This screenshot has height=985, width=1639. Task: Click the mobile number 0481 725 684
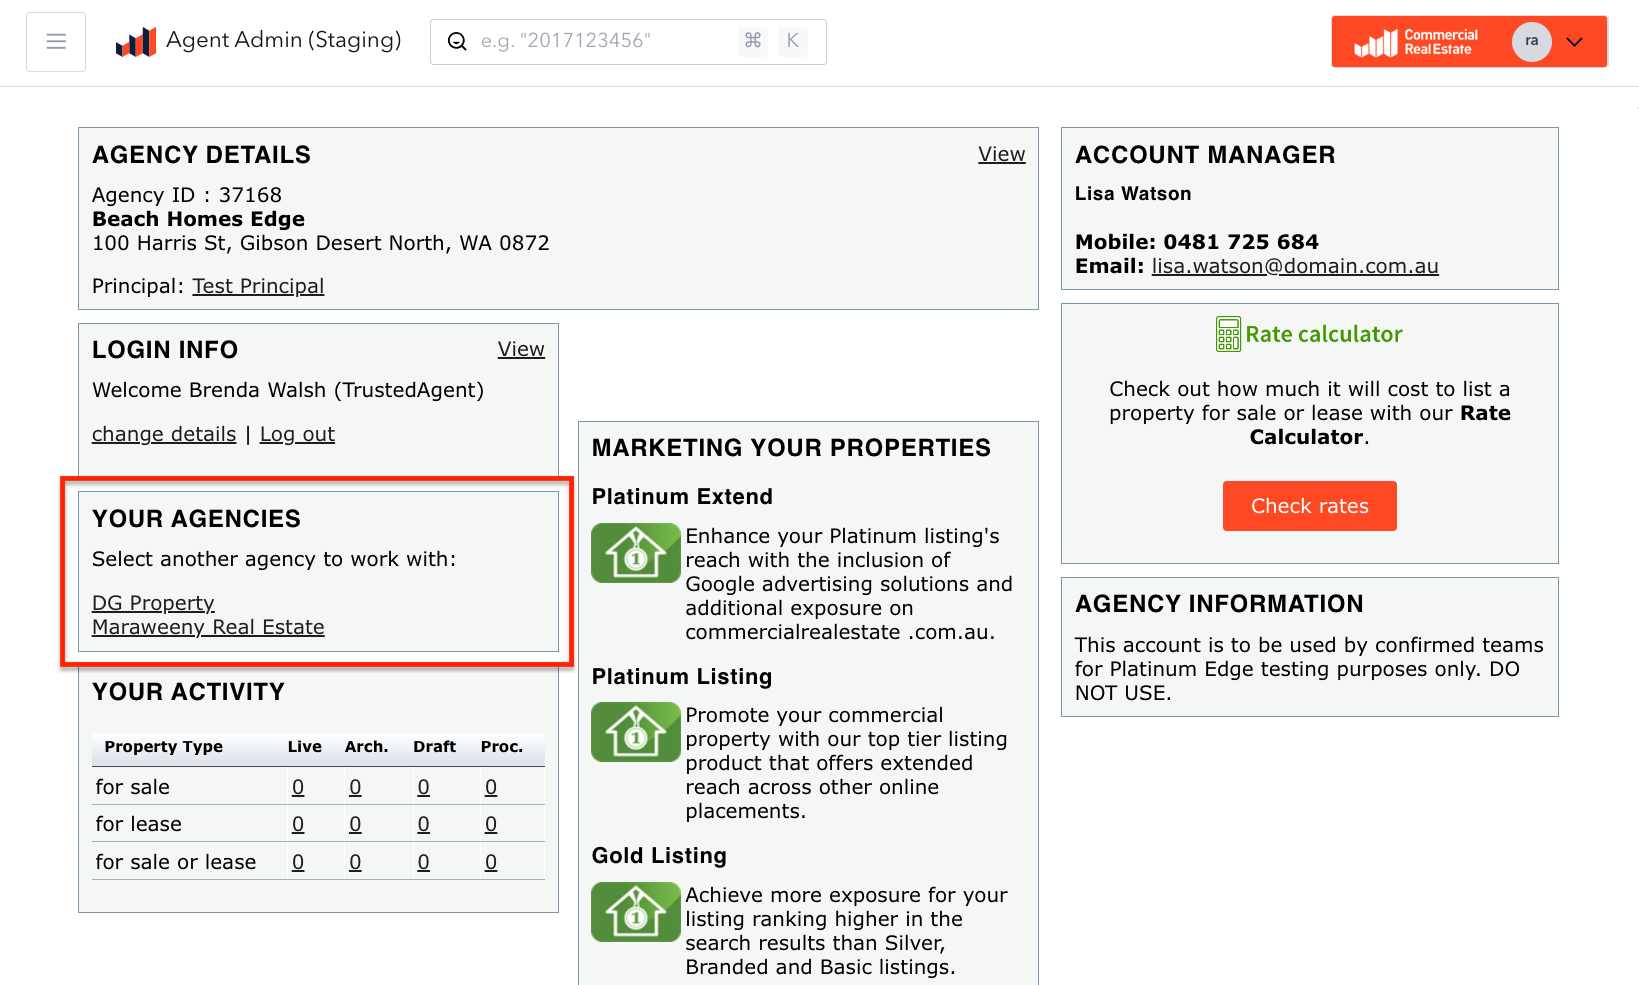[x=1240, y=242]
